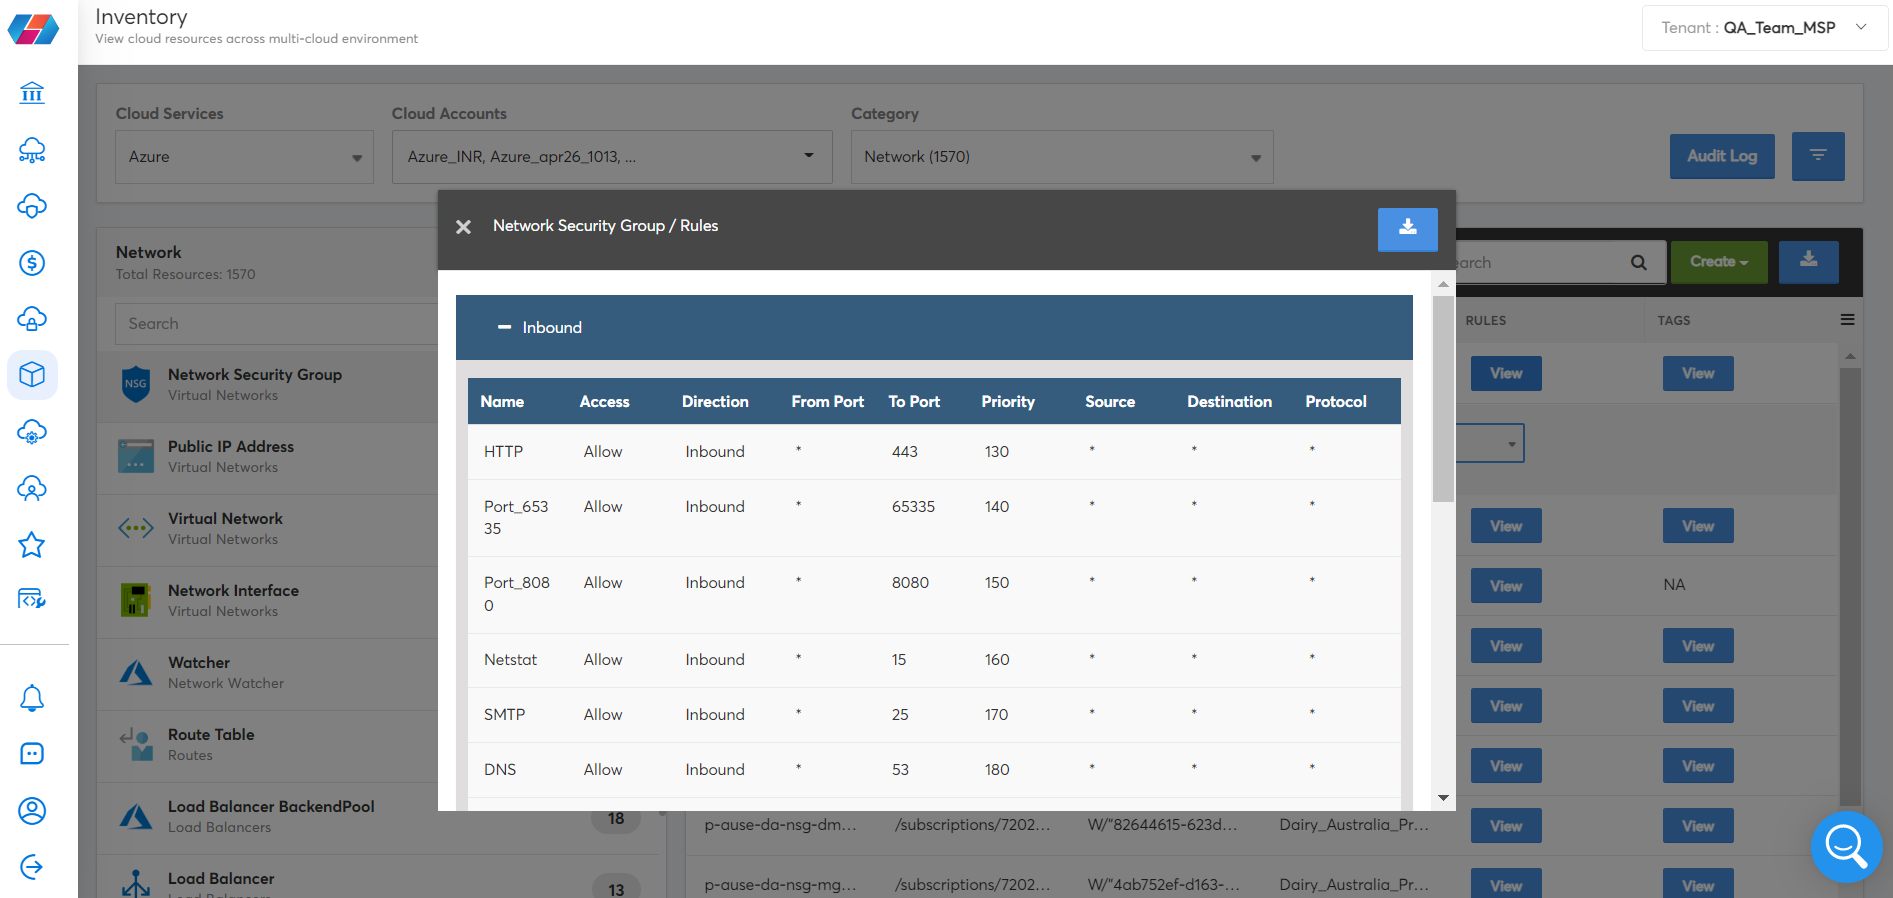Click the filter icon button beside Audit Log
This screenshot has width=1893, height=898.
tap(1817, 156)
